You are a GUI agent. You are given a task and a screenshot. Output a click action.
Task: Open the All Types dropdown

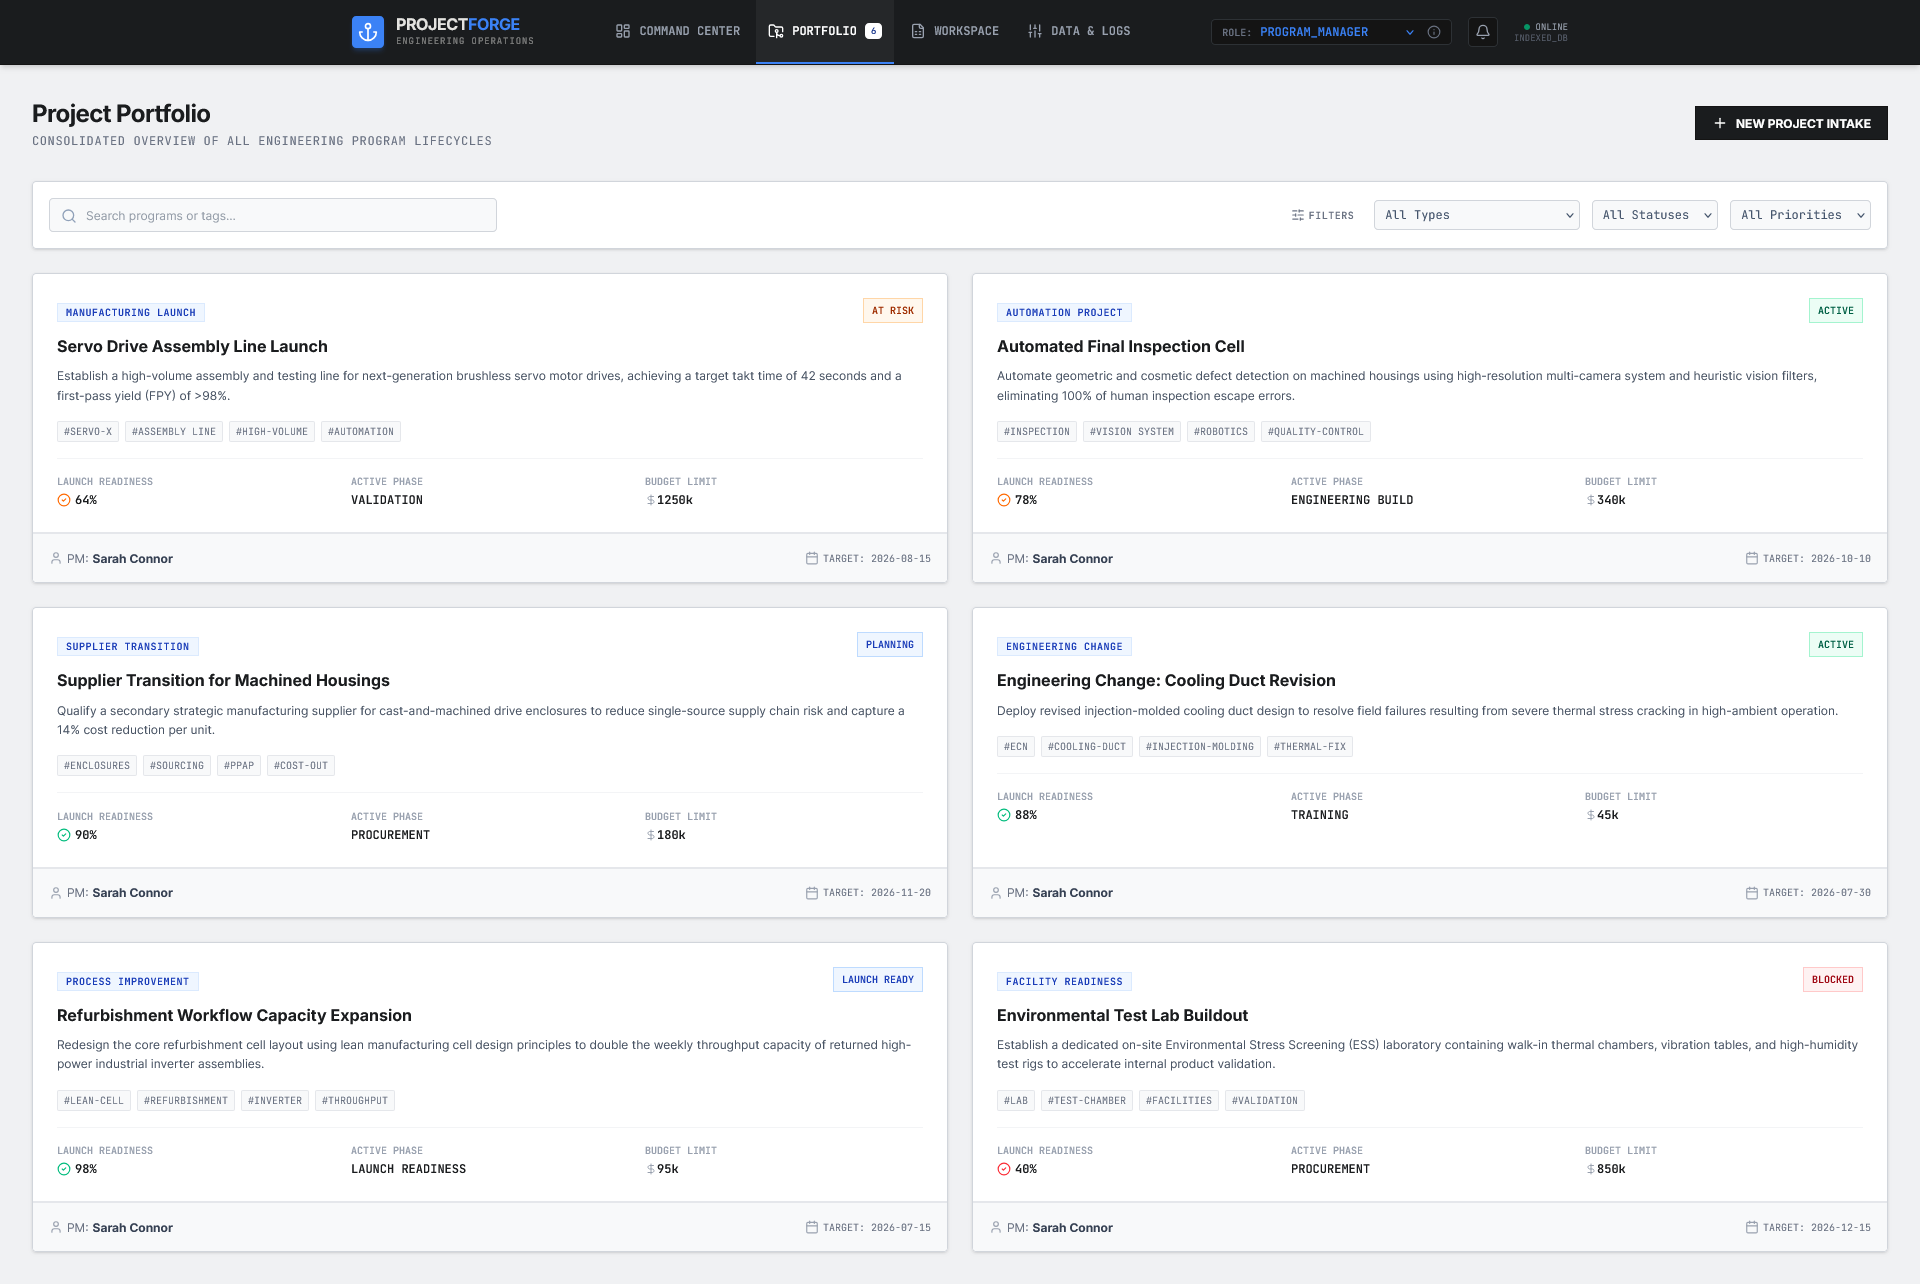point(1477,215)
